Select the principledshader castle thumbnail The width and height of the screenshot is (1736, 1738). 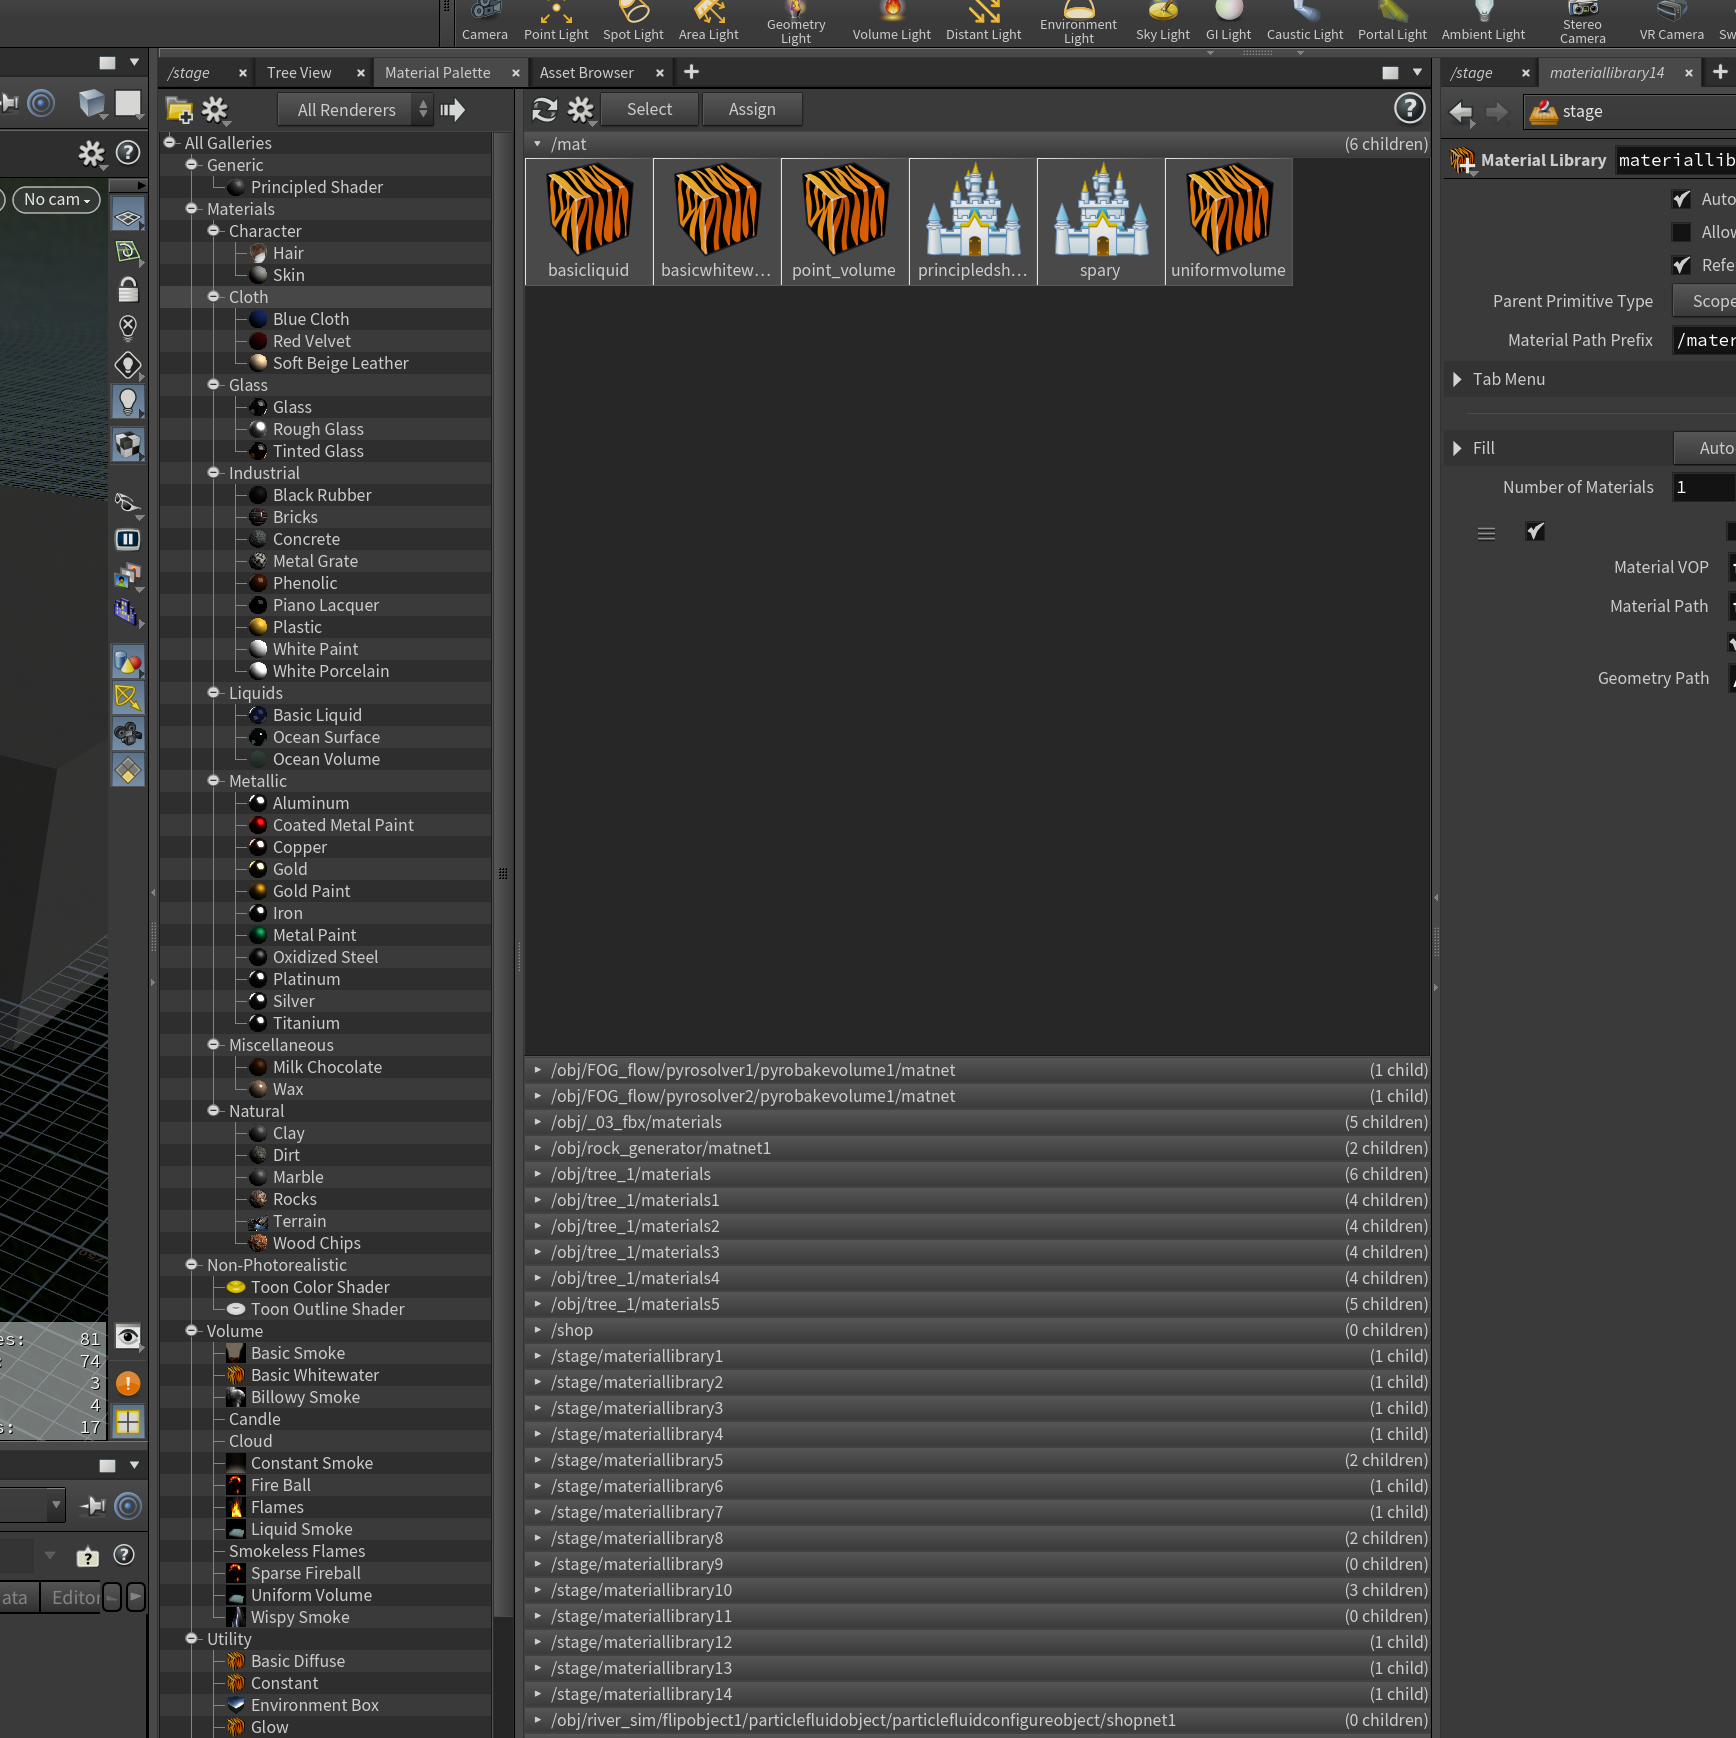click(x=973, y=222)
